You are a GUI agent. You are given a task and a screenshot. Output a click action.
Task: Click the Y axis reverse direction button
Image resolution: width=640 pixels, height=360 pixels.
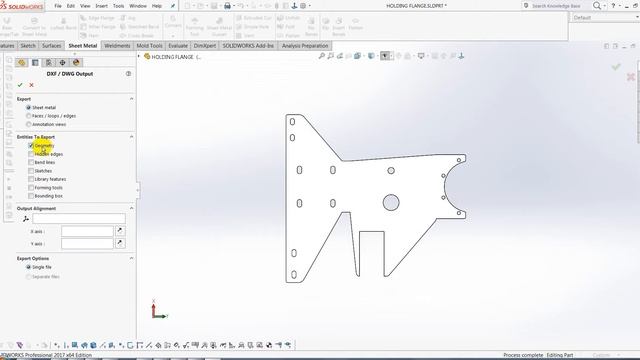[x=120, y=243]
